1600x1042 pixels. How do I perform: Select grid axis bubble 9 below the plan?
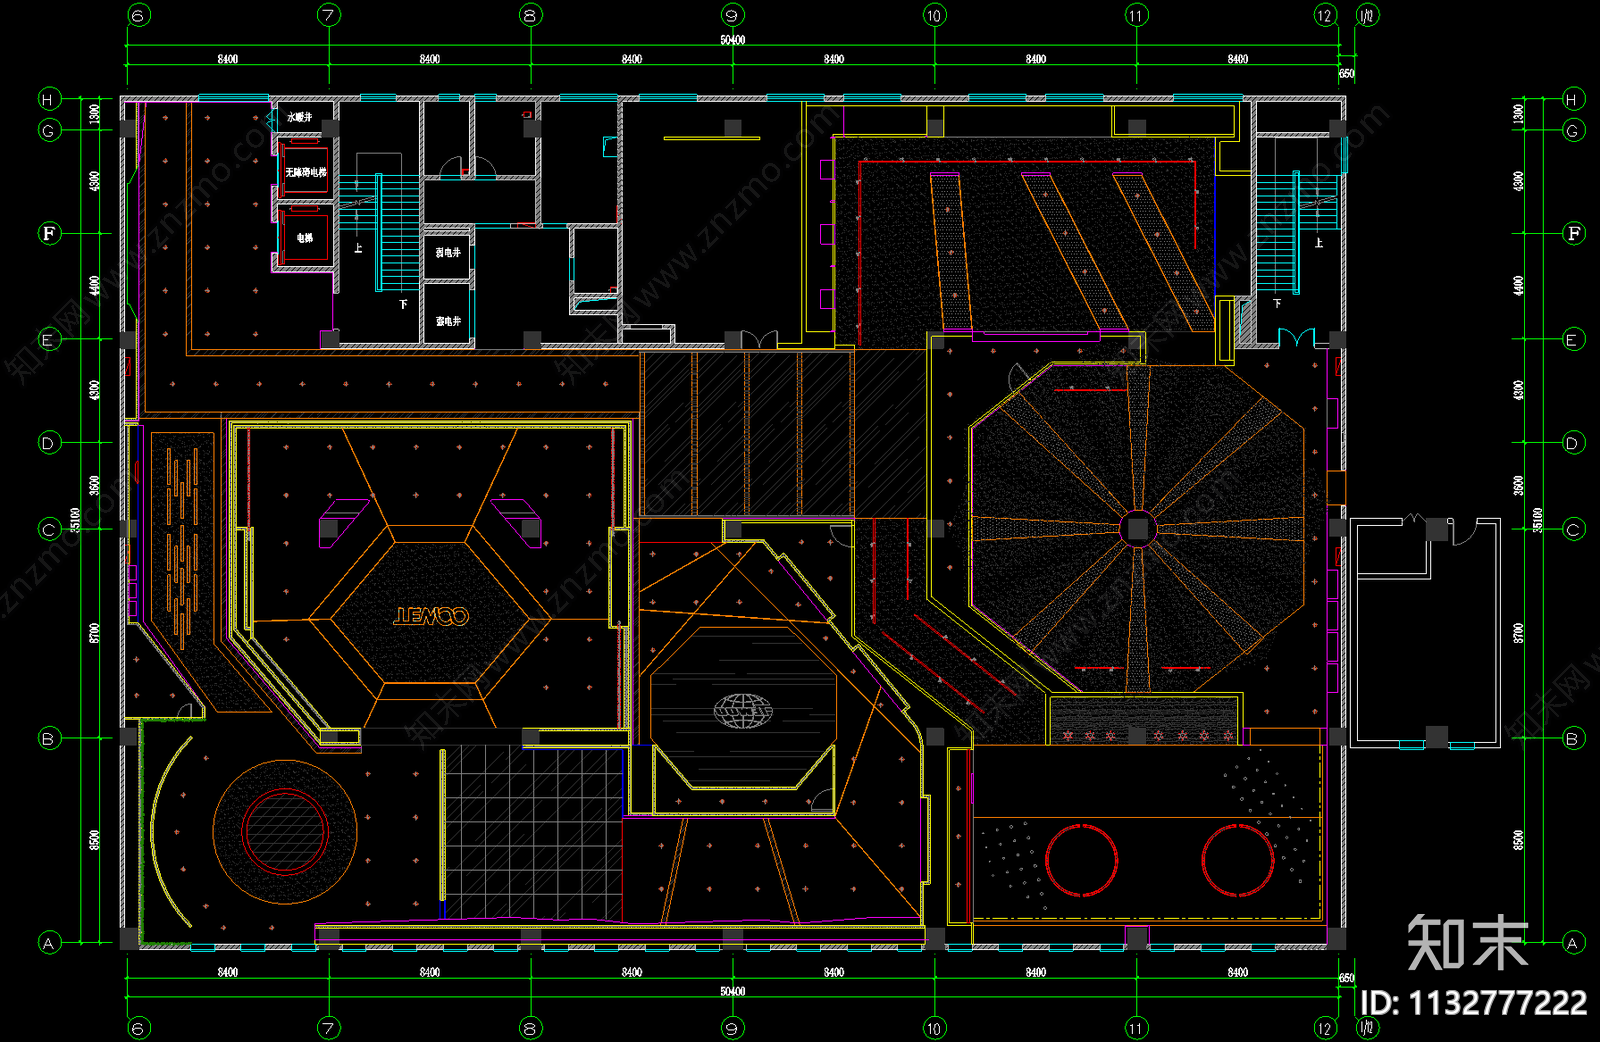[x=732, y=1028]
